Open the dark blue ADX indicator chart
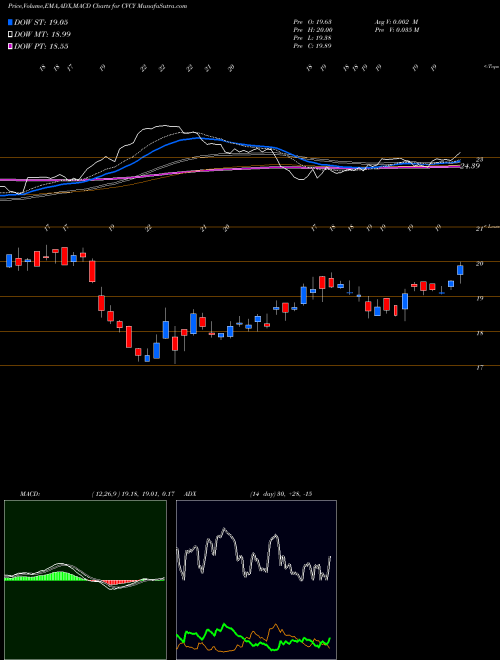Viewport: 500px width, 660px height. pos(256,580)
